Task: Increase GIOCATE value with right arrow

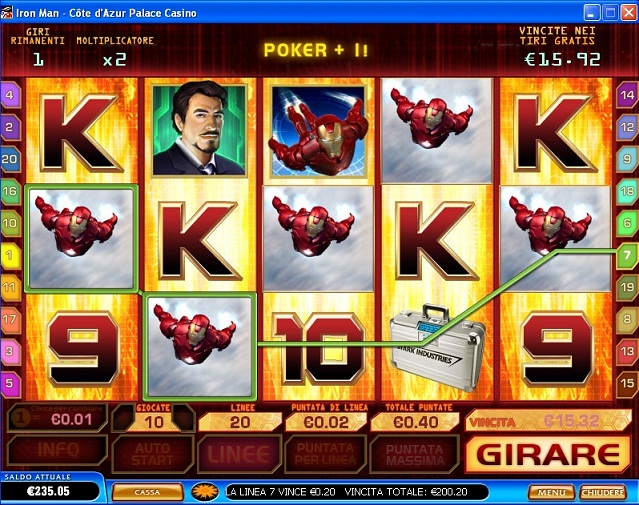Action: click(183, 418)
